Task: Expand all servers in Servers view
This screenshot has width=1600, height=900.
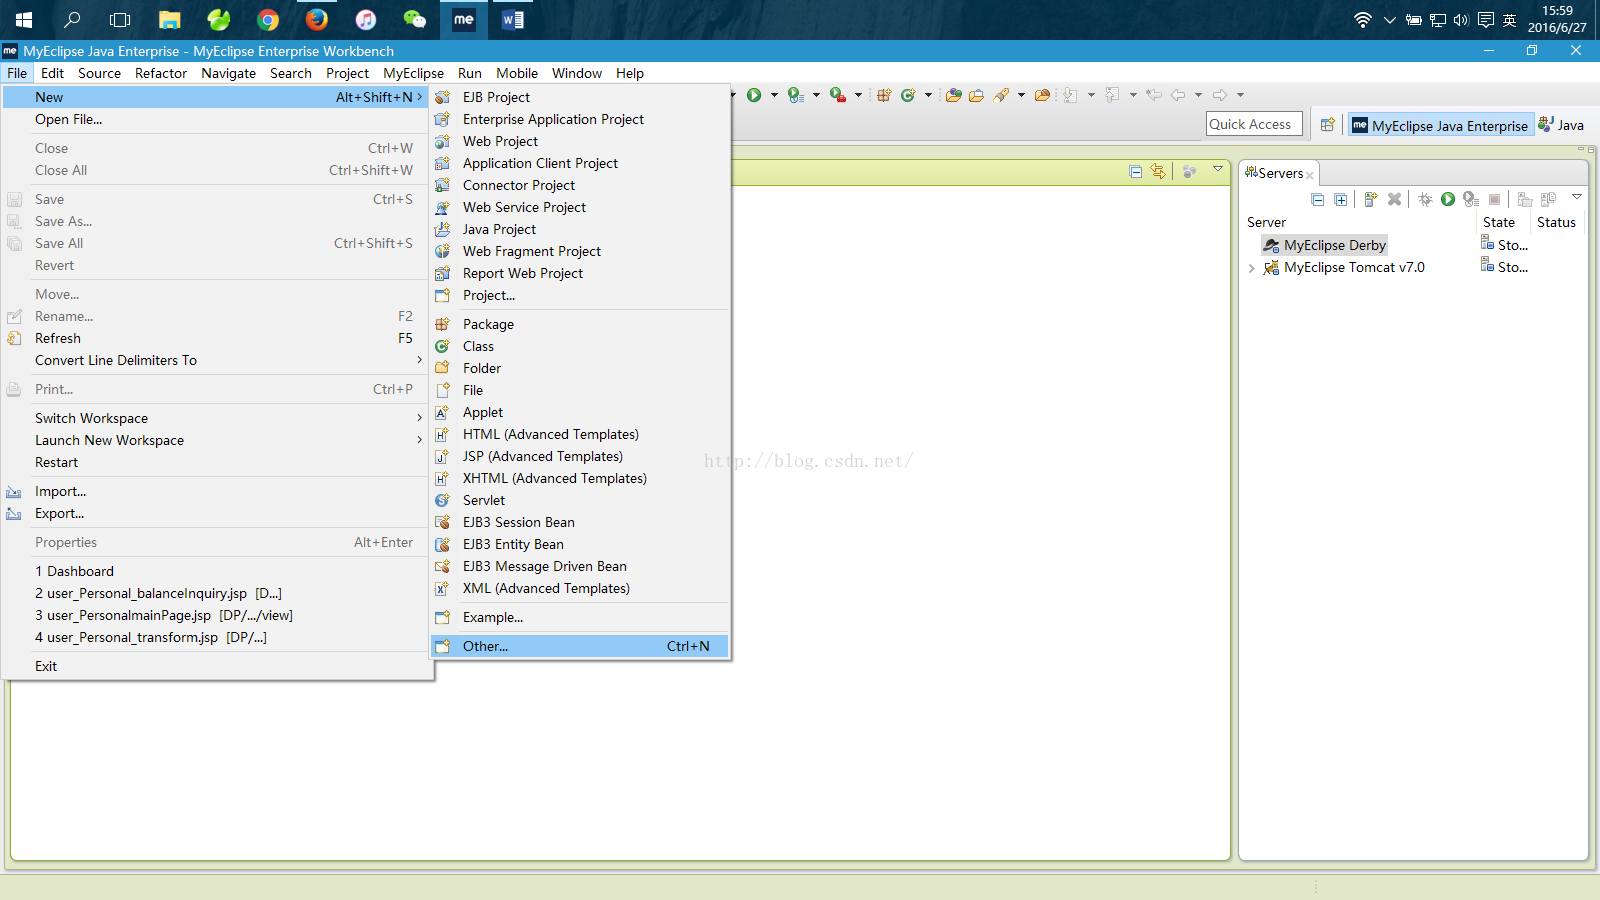Action: (x=1341, y=200)
